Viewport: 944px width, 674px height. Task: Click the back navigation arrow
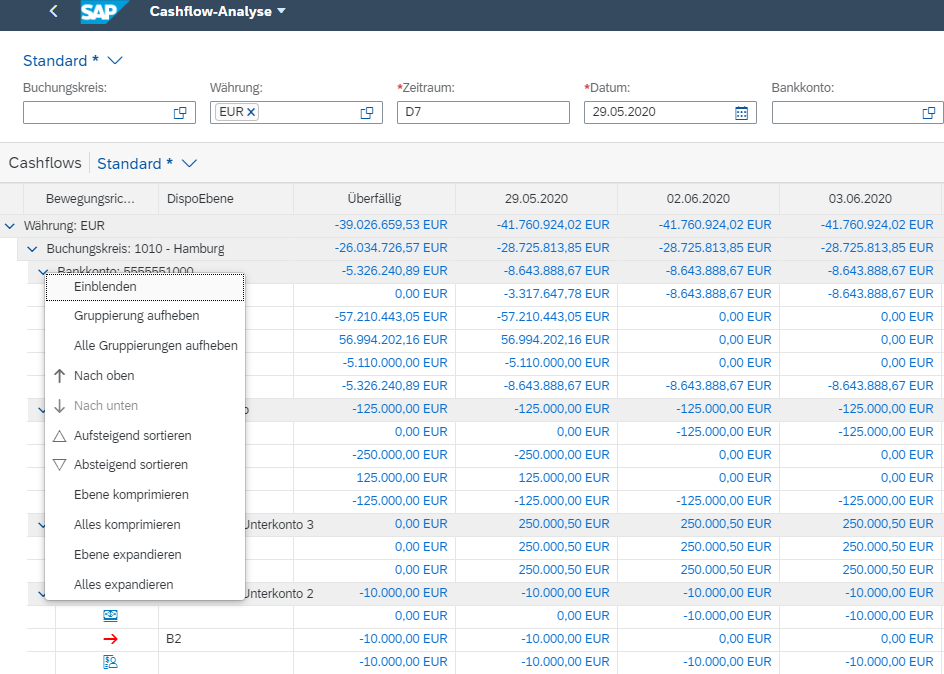pos(53,12)
